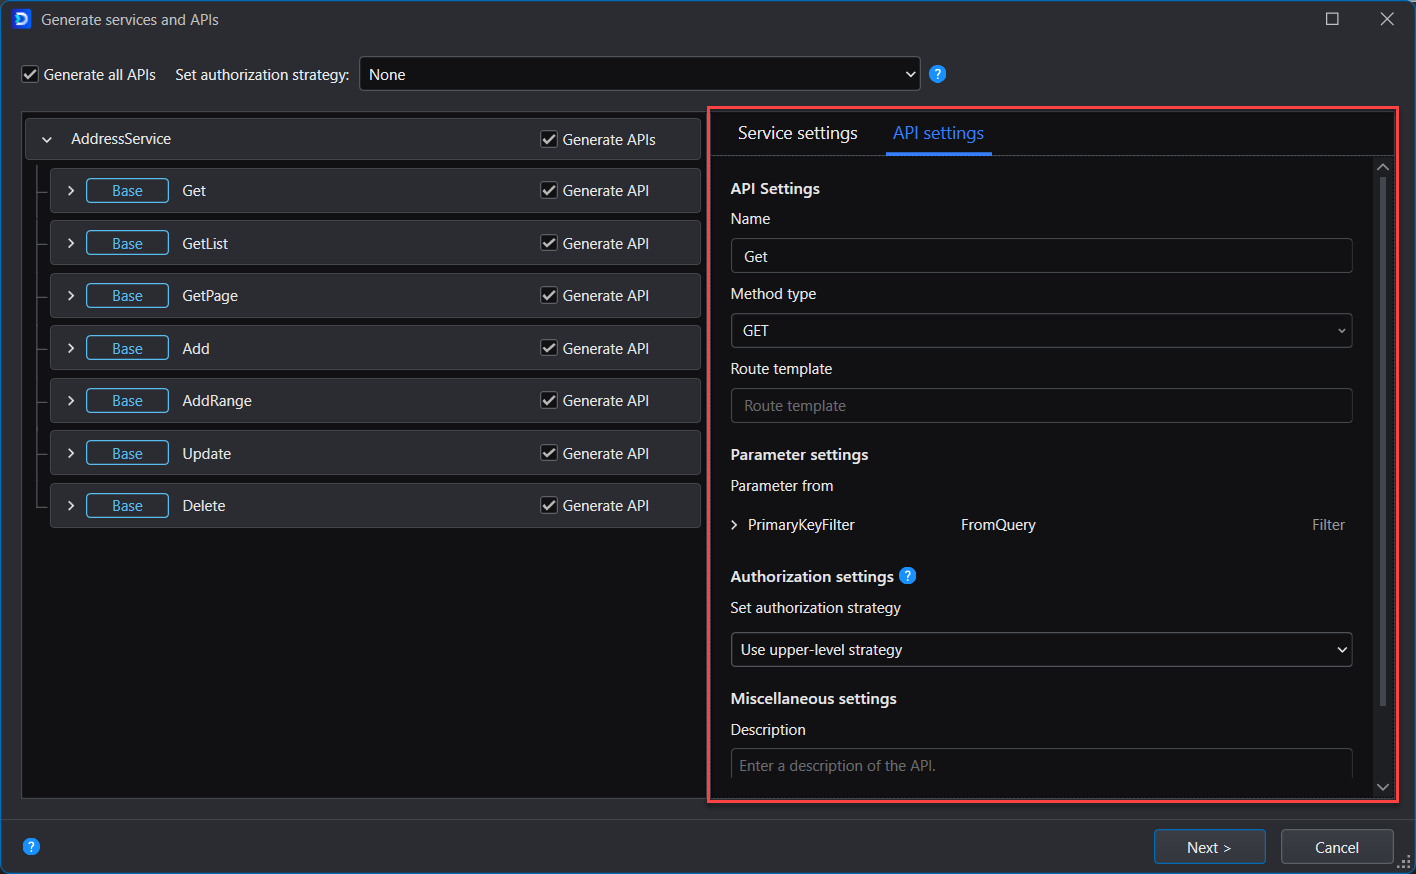Click the Base tag on AddRange row

click(127, 400)
